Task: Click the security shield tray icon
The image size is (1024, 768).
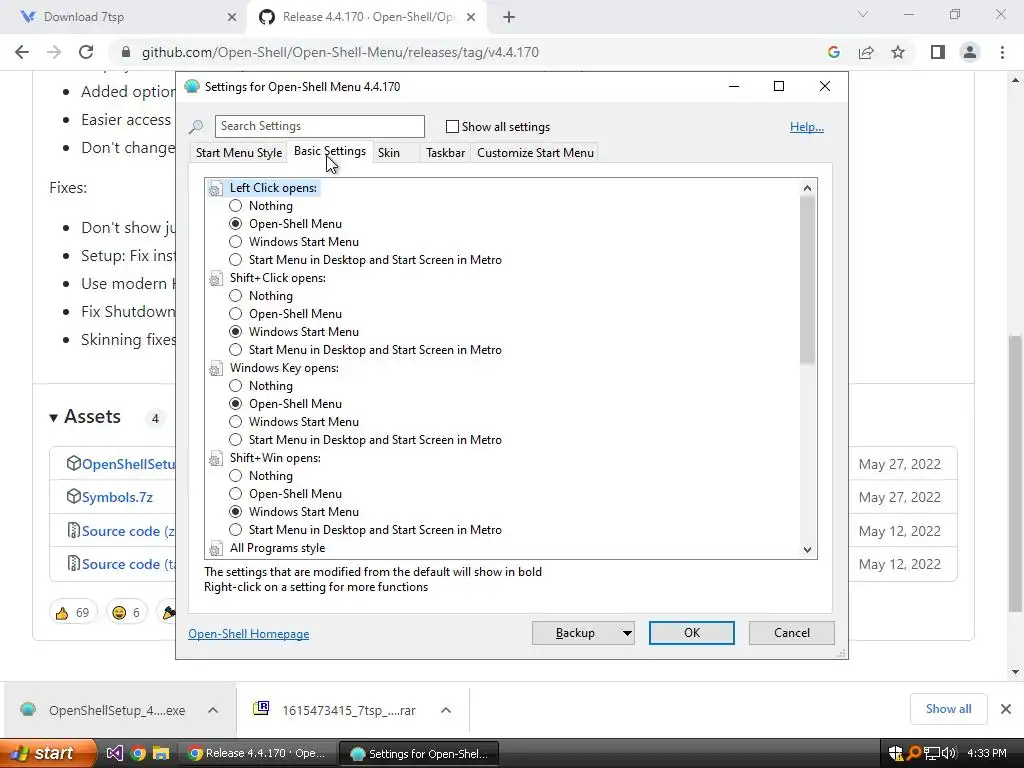Action: pos(895,754)
